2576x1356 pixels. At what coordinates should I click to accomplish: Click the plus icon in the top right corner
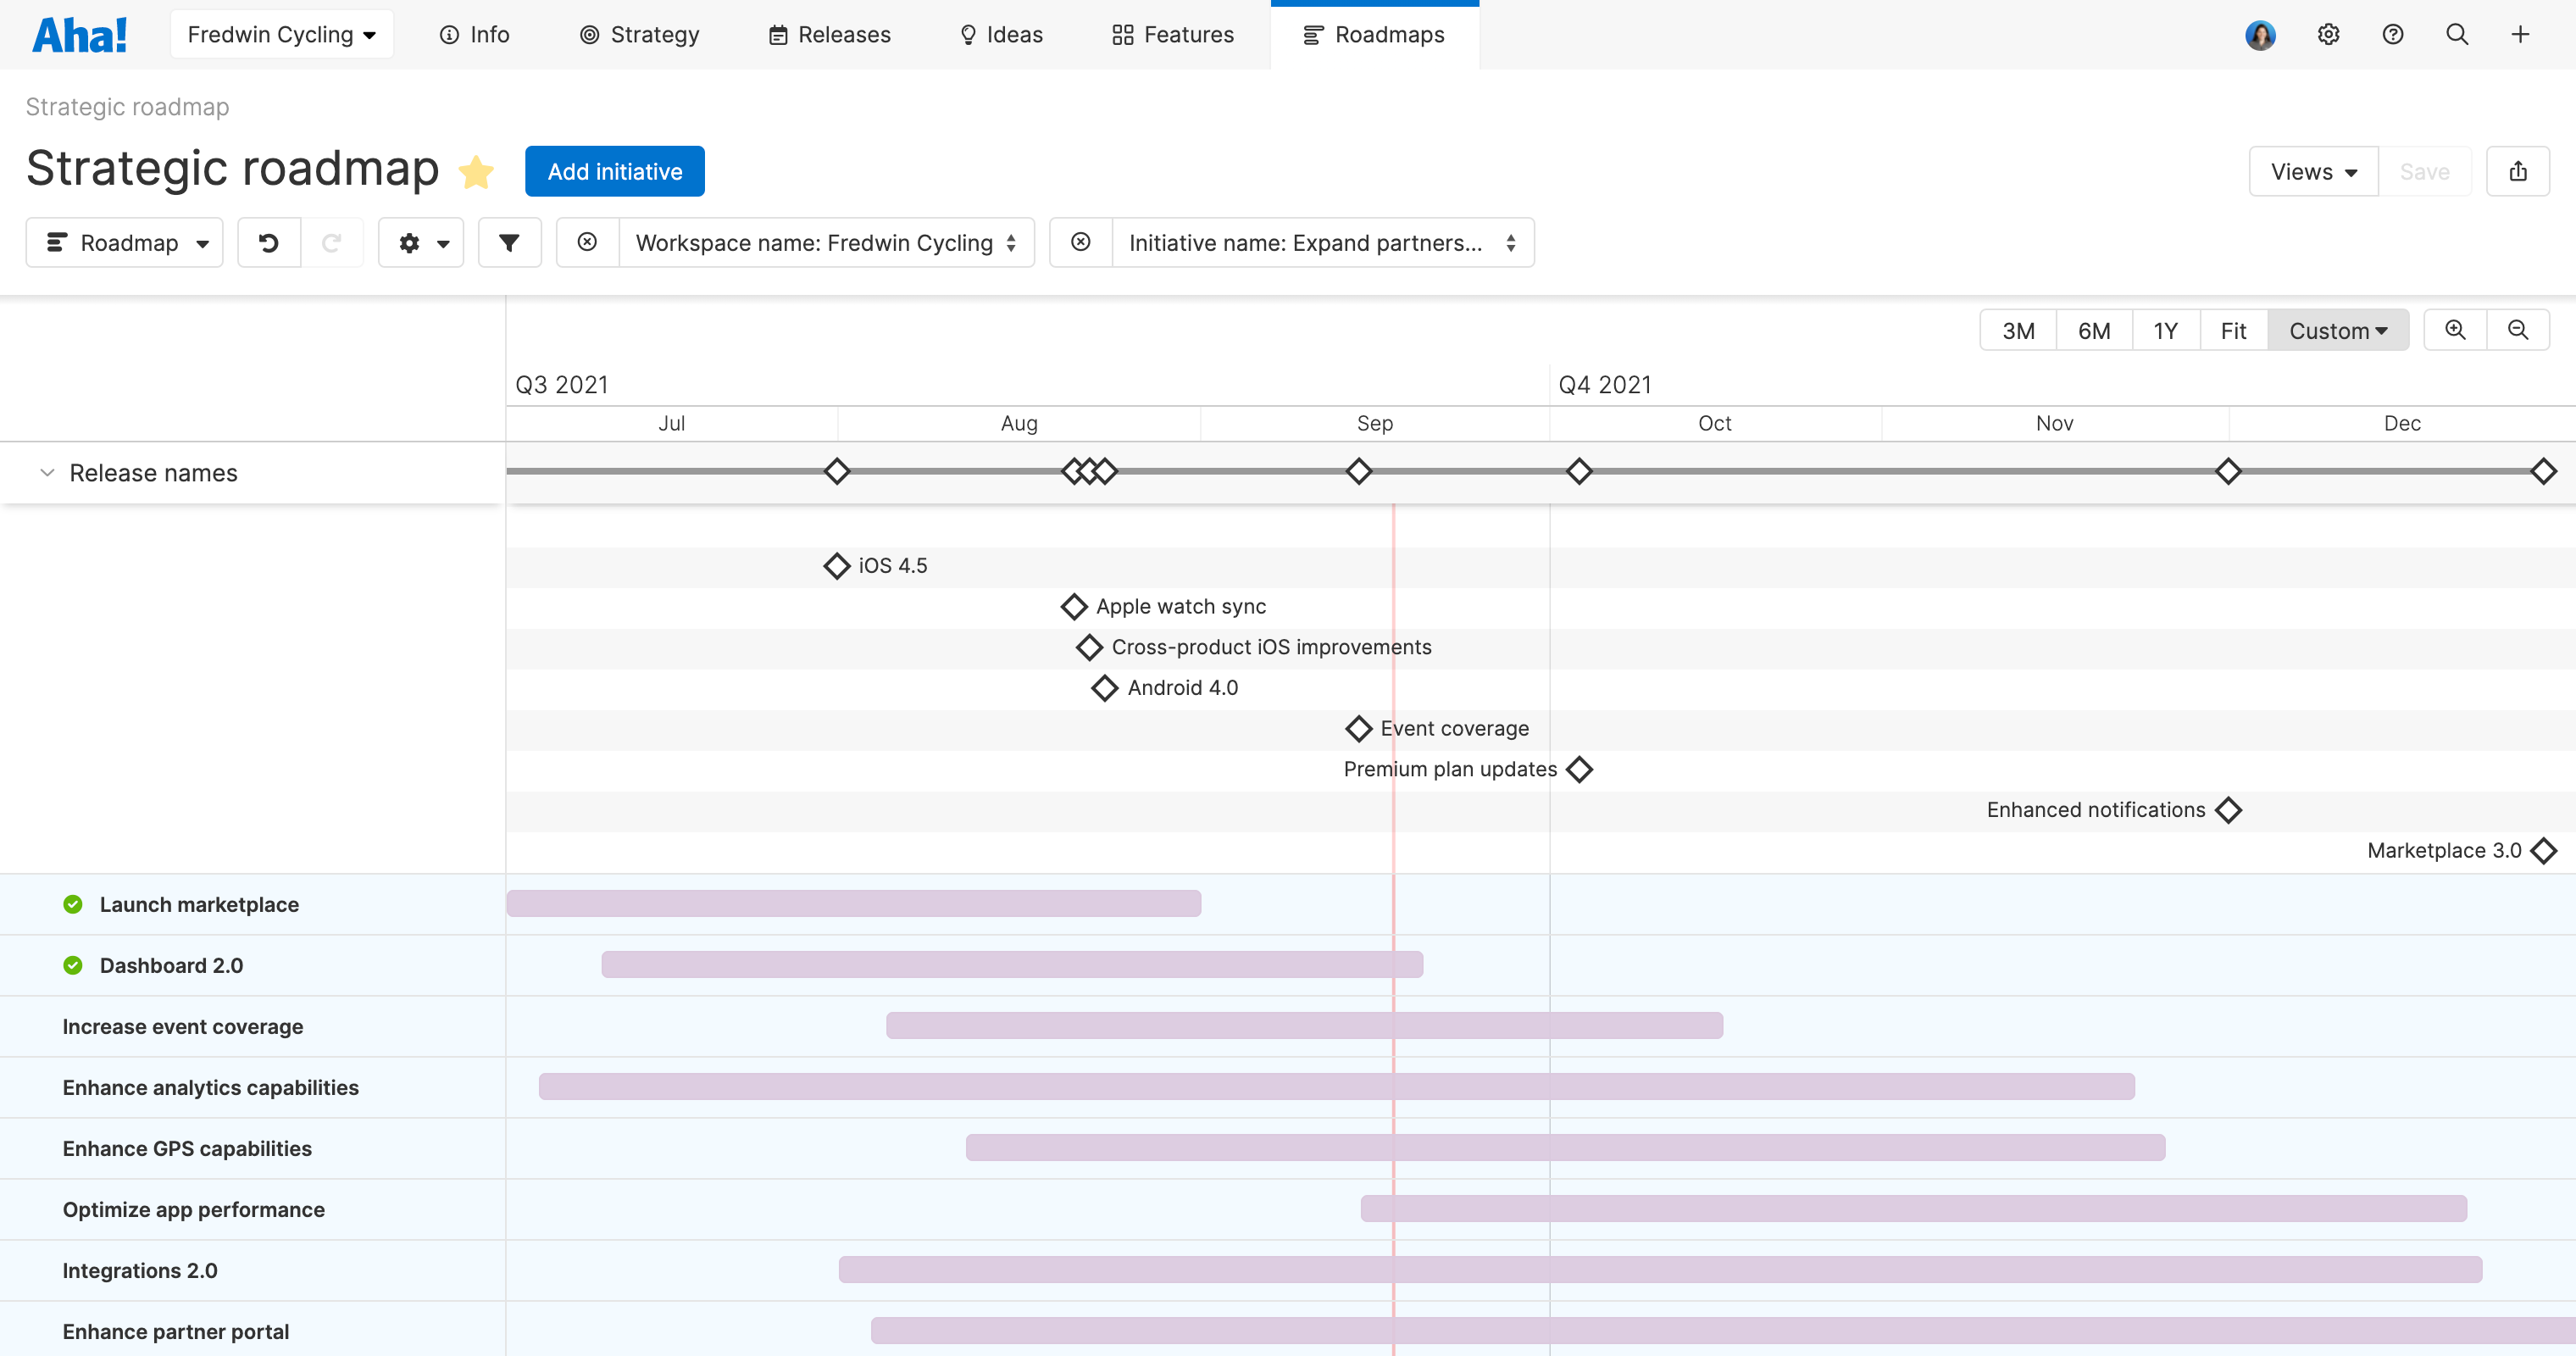tap(2519, 34)
